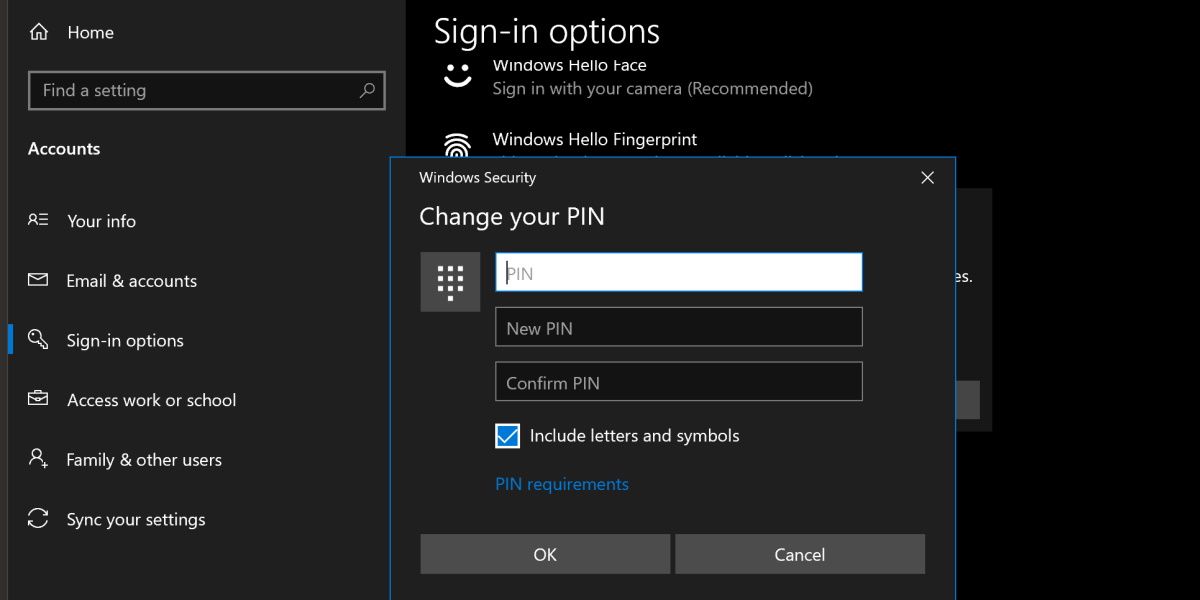1200x600 pixels.
Task: Click the dial pad icon in the PIN dialog
Action: pos(450,281)
